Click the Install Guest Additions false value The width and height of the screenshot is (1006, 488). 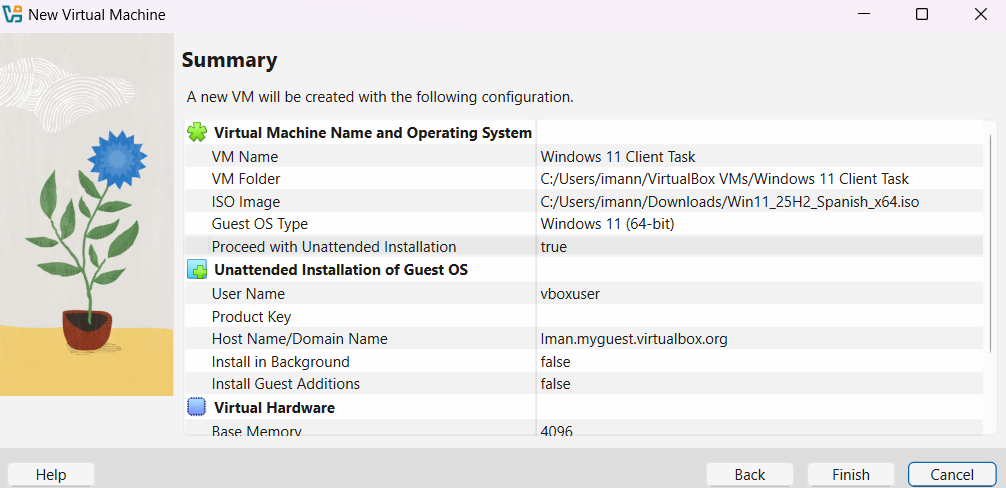(x=555, y=384)
